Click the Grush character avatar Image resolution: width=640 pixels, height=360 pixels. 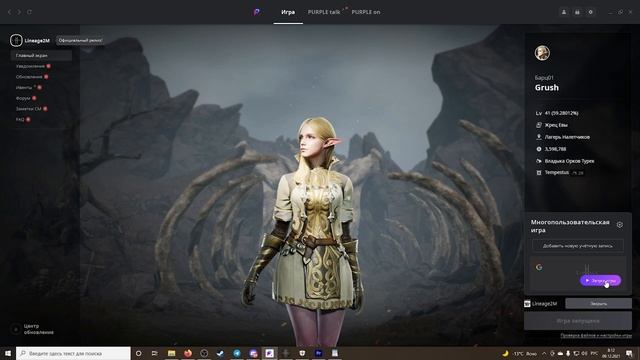542,53
